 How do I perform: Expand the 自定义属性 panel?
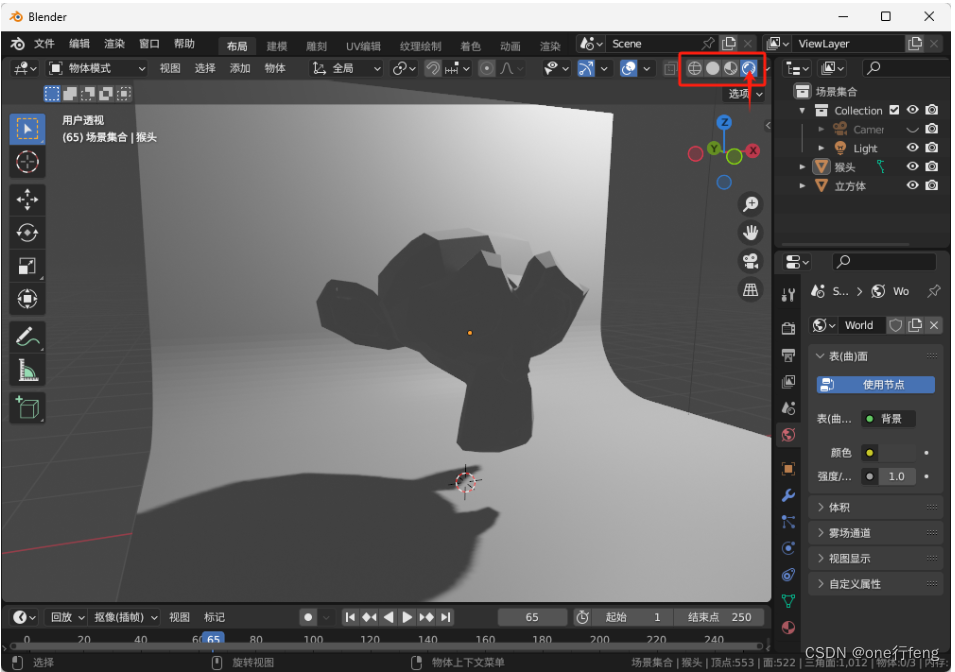[875, 584]
